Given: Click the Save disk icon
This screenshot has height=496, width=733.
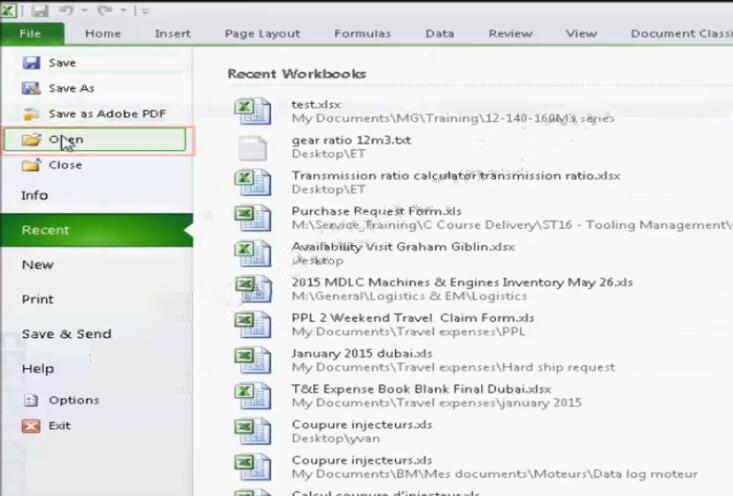Looking at the screenshot, I should pos(31,63).
